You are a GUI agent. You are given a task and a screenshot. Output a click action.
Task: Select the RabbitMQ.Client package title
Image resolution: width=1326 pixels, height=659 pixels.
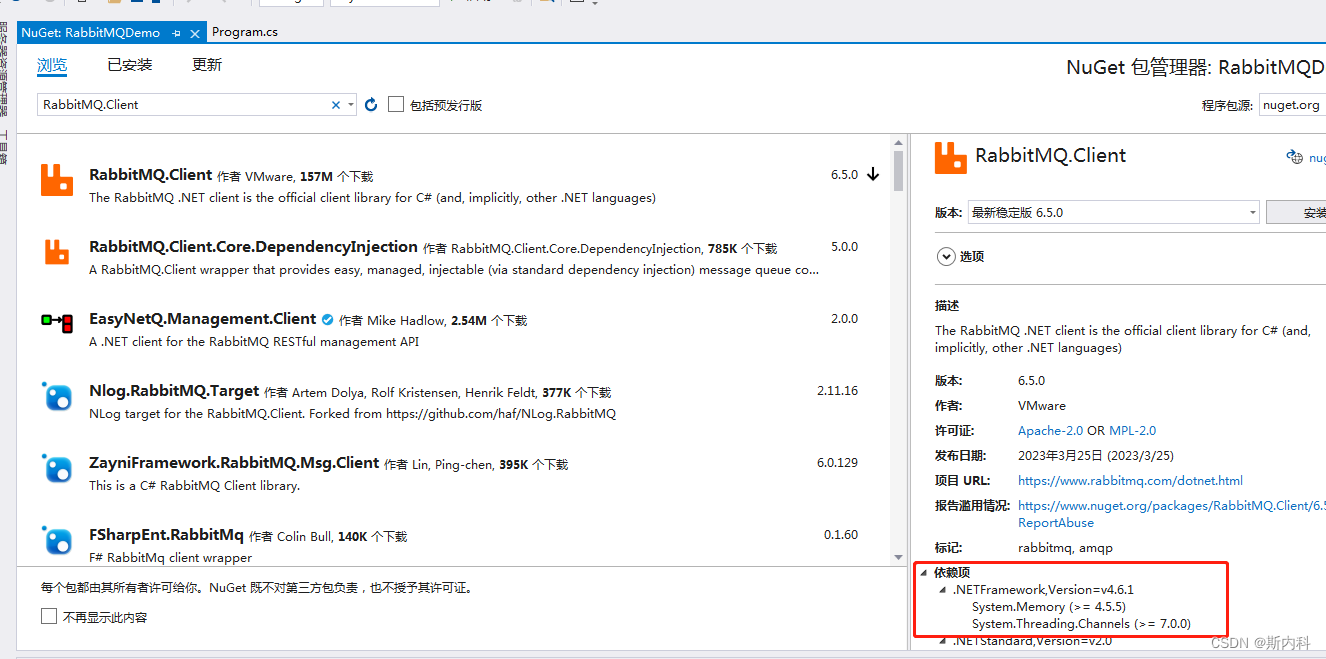(150, 175)
